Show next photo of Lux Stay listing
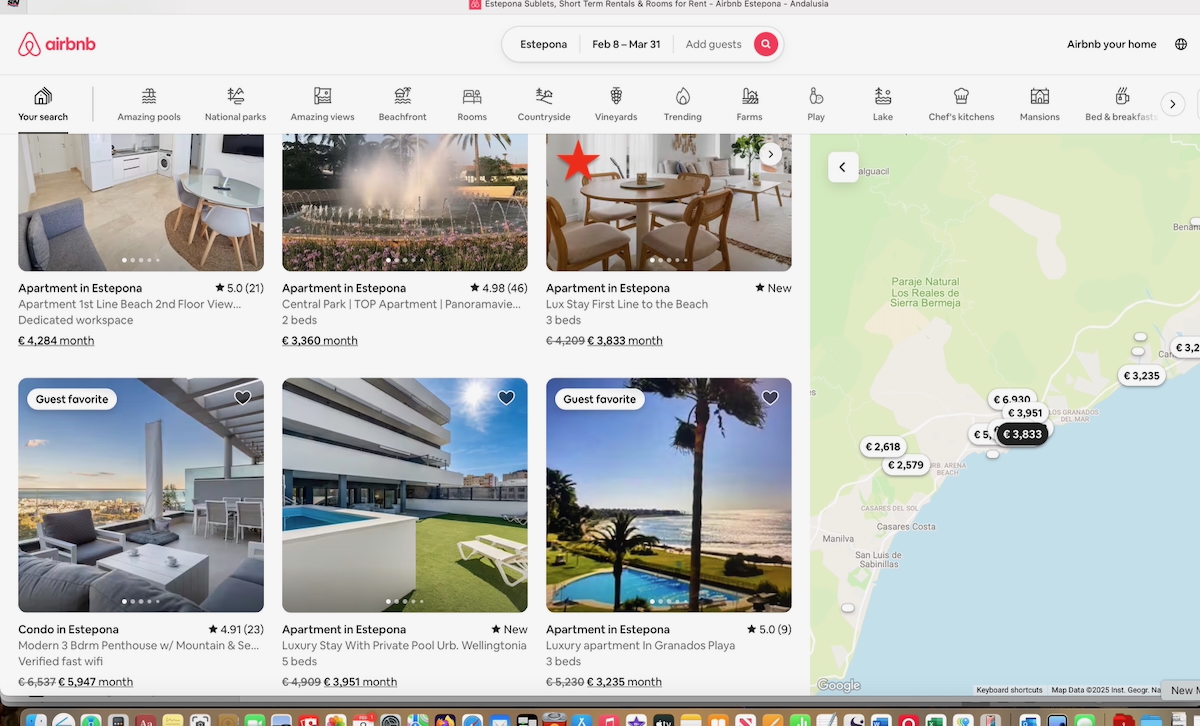The width and height of the screenshot is (1200, 726). tap(770, 154)
